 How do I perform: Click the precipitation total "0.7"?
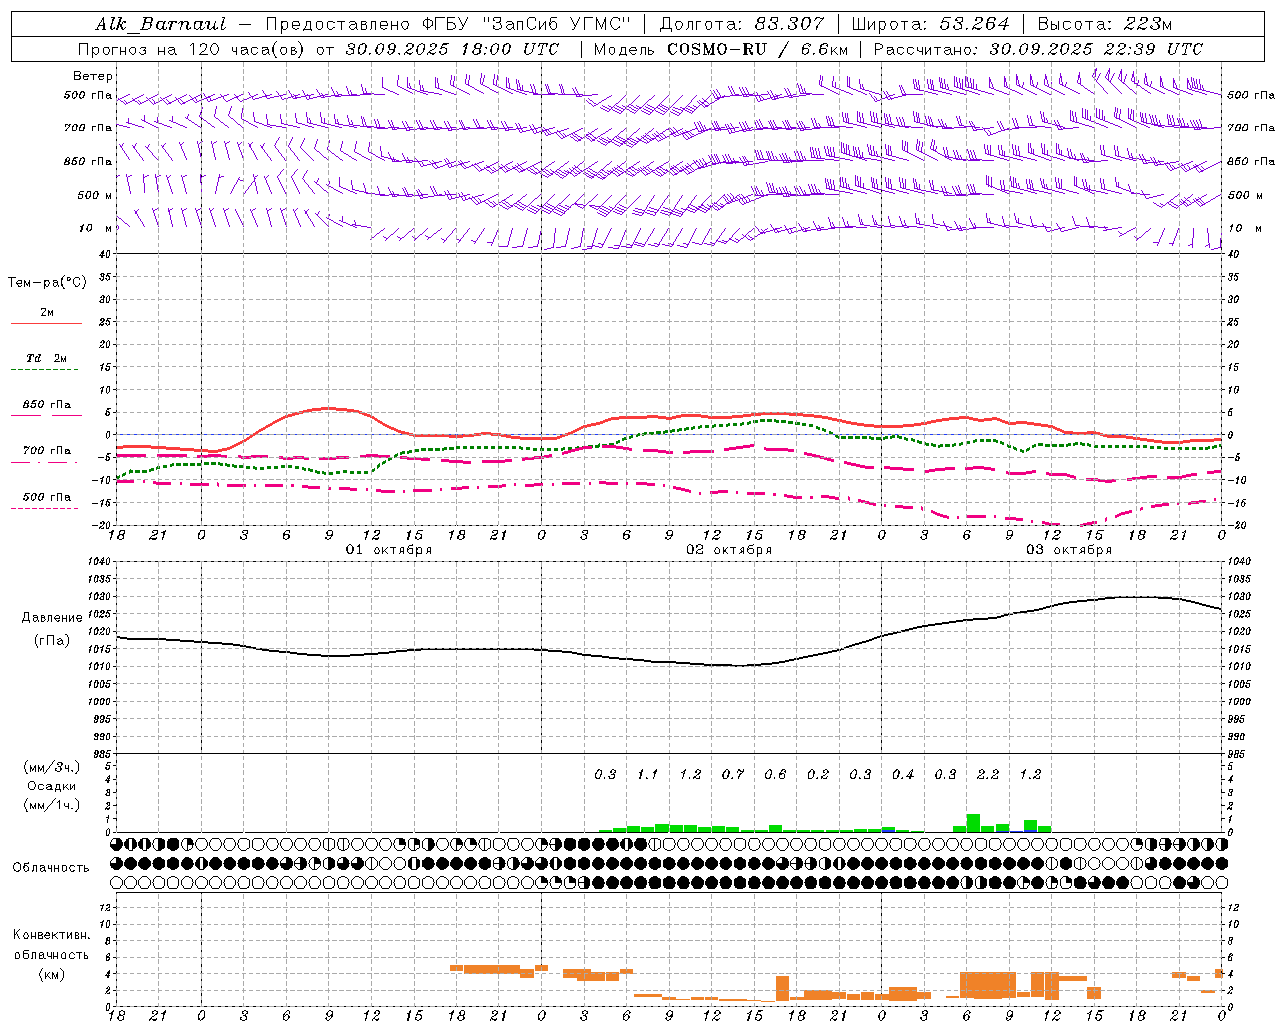tap(733, 774)
